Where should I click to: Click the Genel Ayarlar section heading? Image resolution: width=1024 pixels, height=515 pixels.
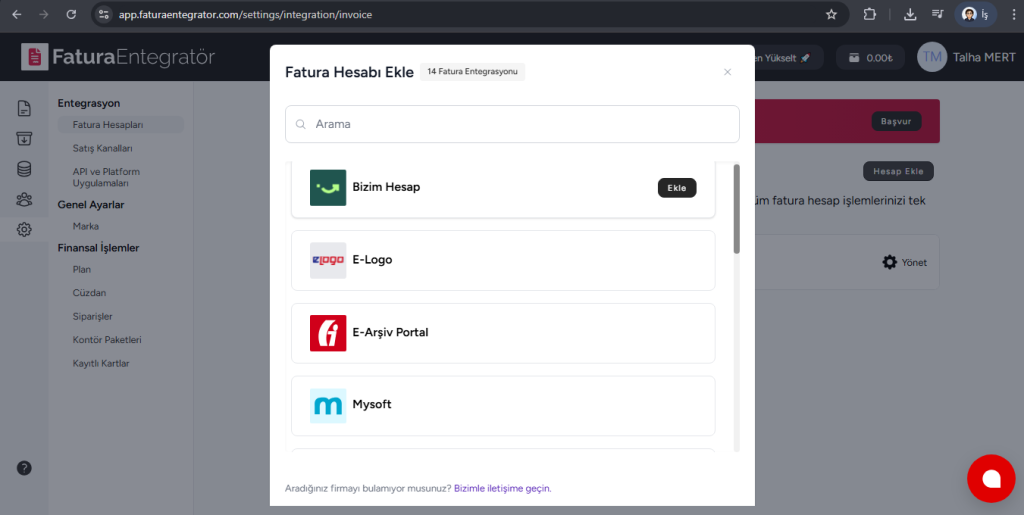(91, 205)
